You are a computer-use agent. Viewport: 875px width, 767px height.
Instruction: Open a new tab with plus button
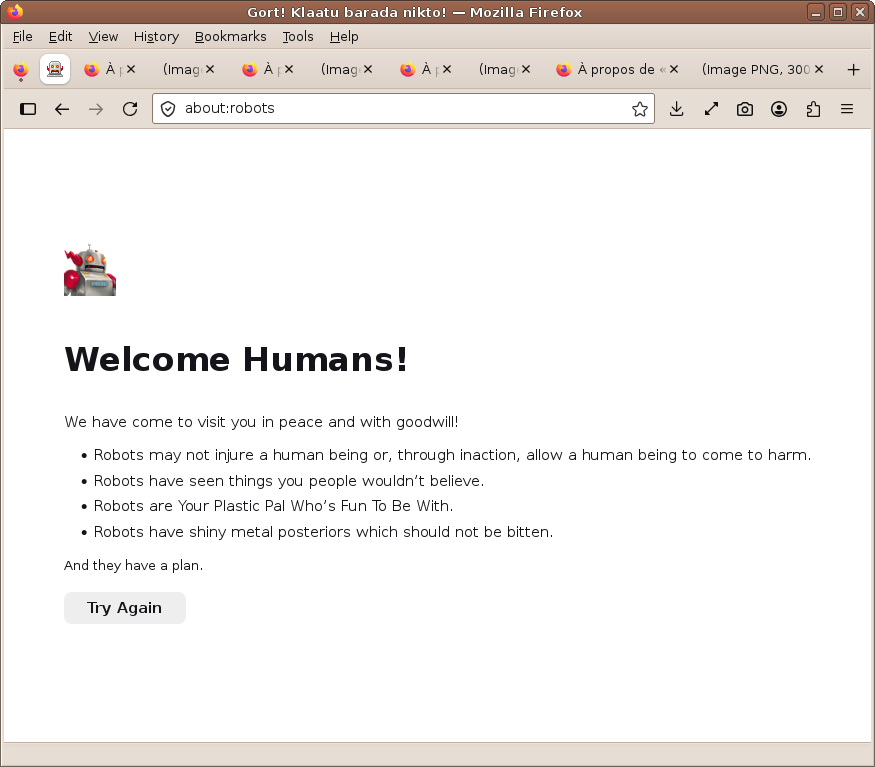pyautogui.click(x=853, y=70)
